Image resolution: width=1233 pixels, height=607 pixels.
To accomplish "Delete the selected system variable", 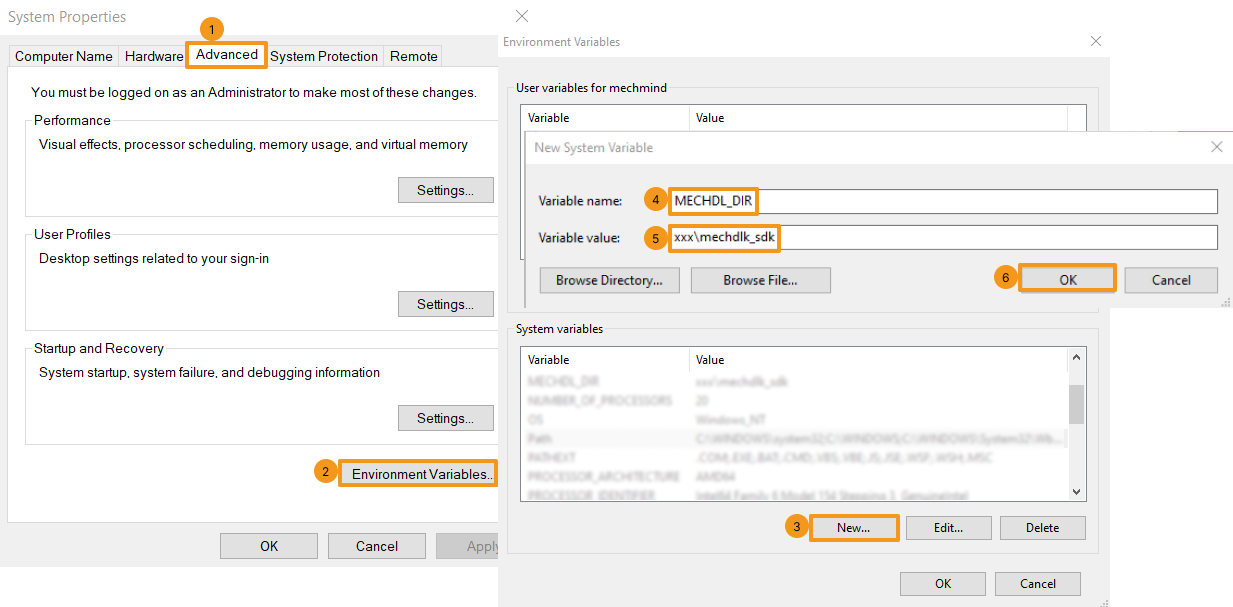I will tap(1042, 527).
